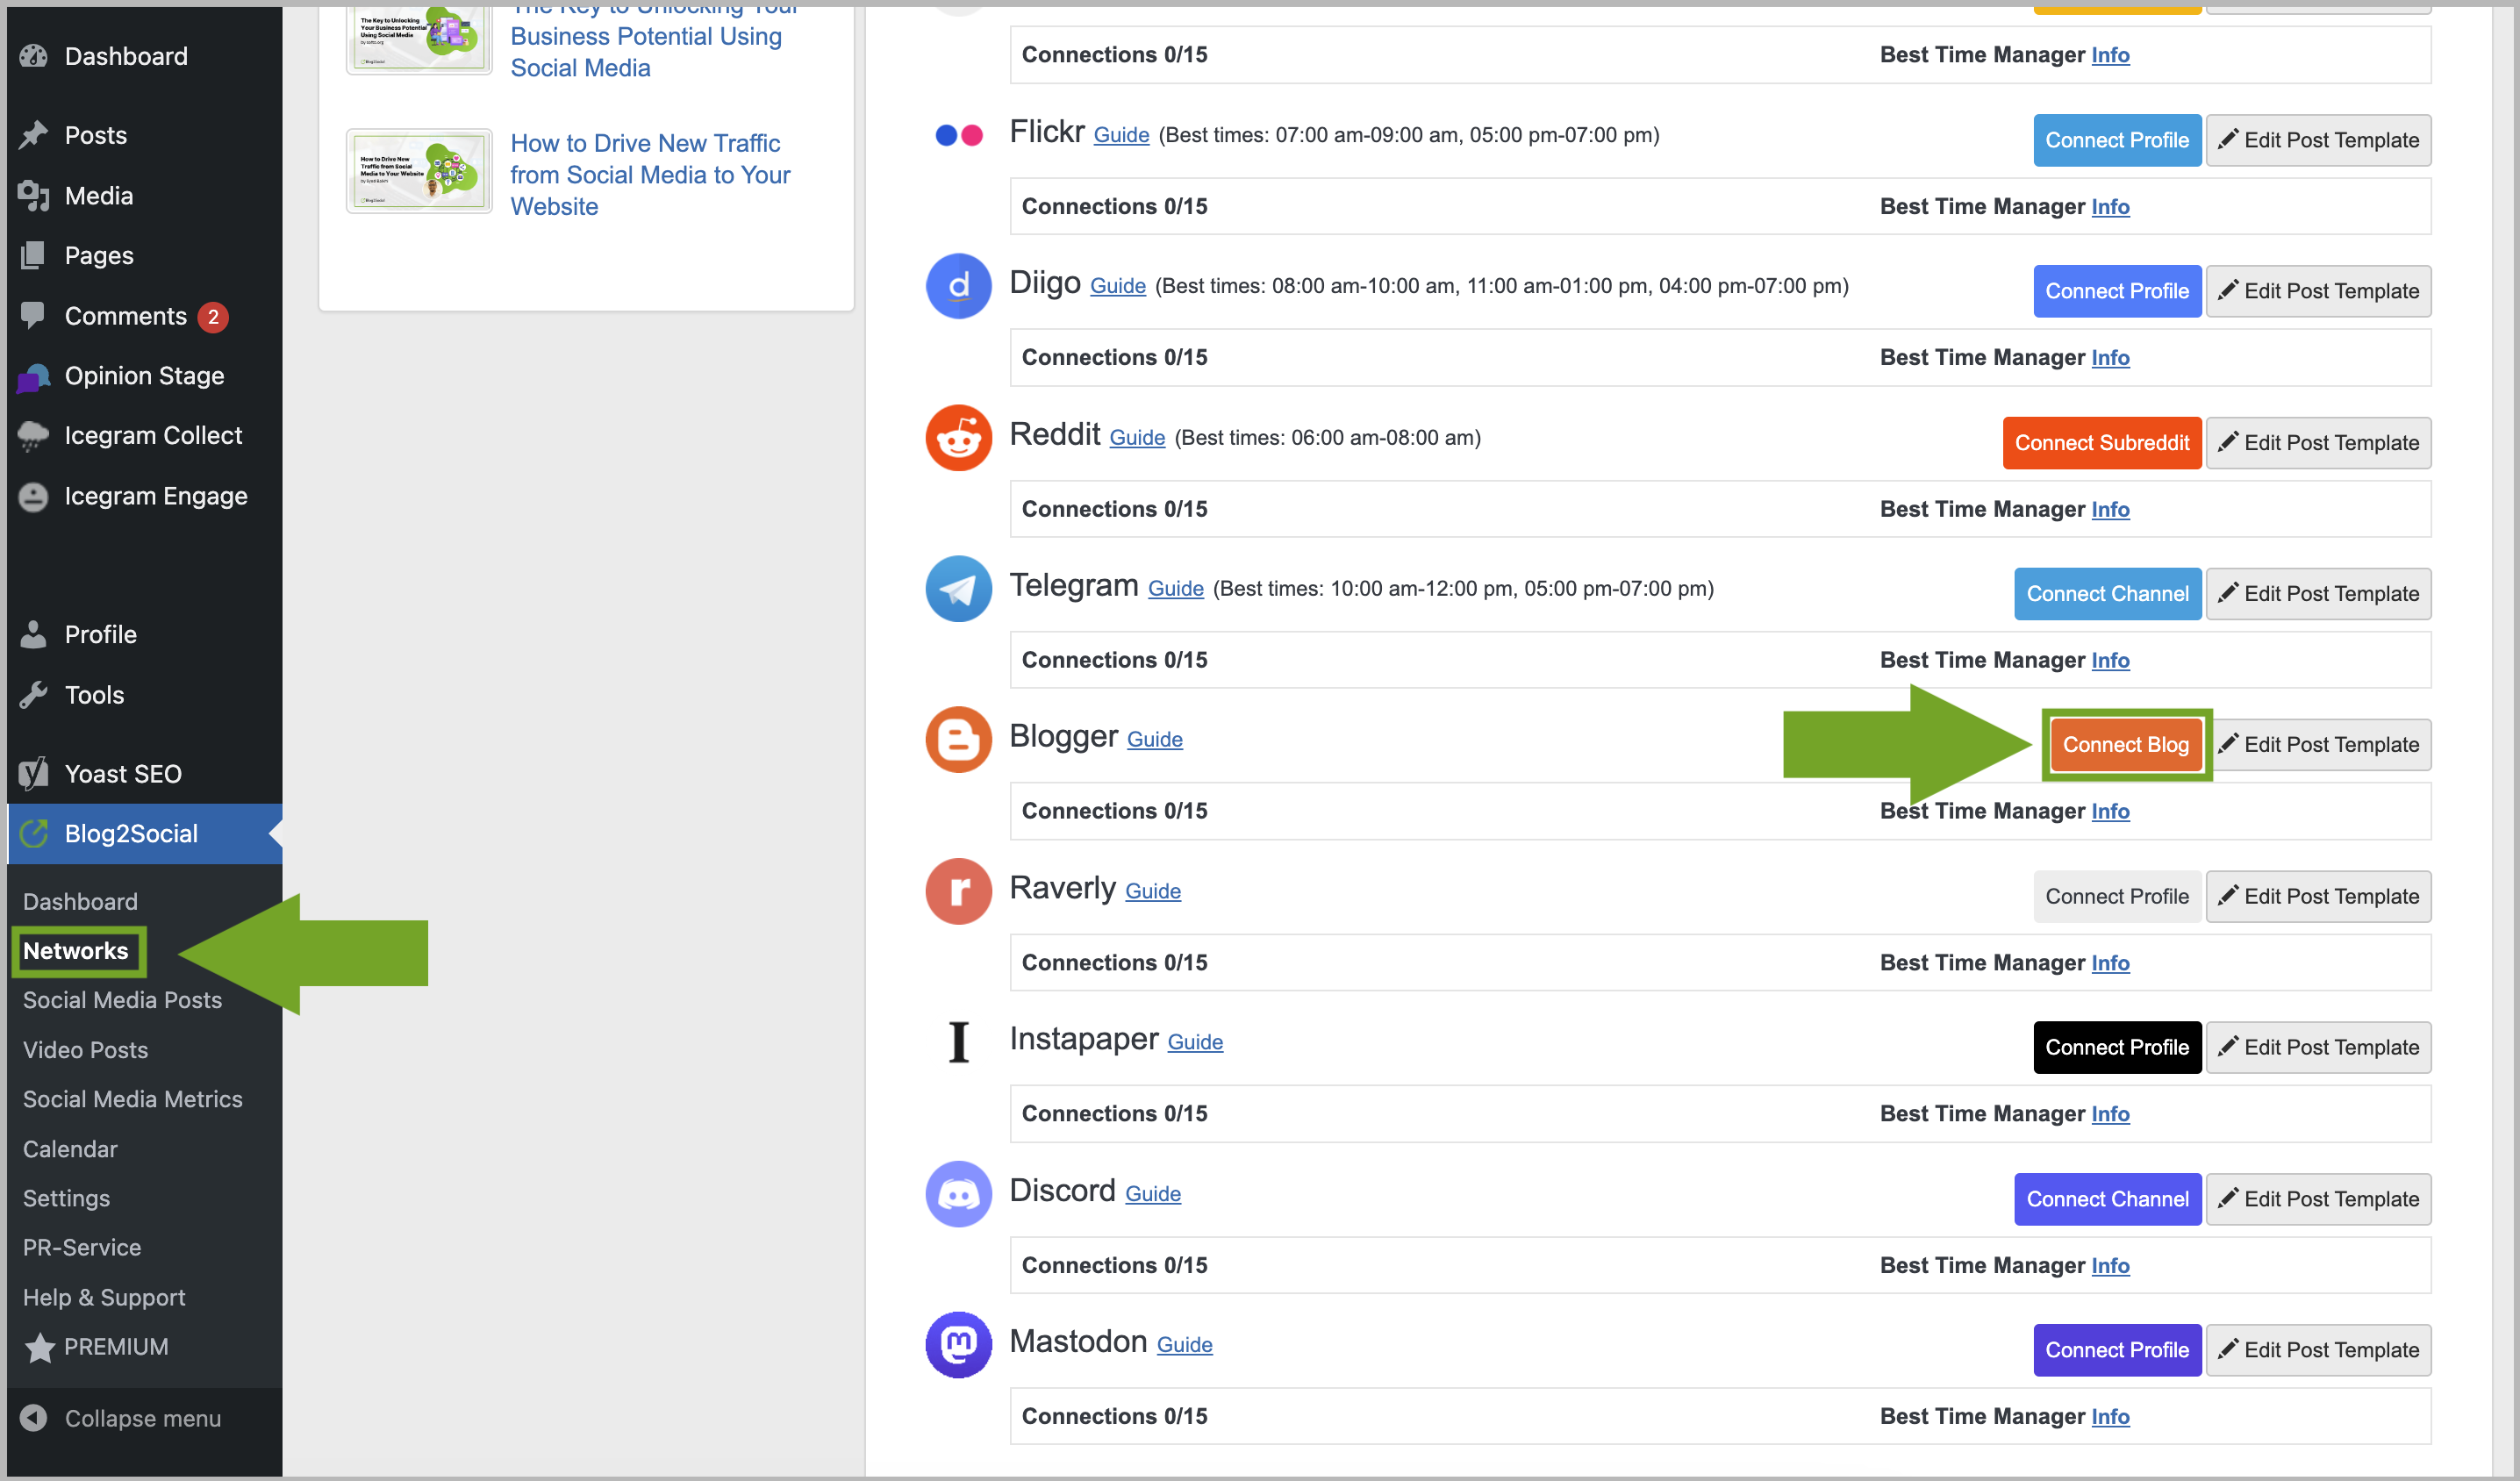The height and width of the screenshot is (1481, 2520).
Task: Open 'How to Drive New Traffic' article link
Action: [650, 175]
